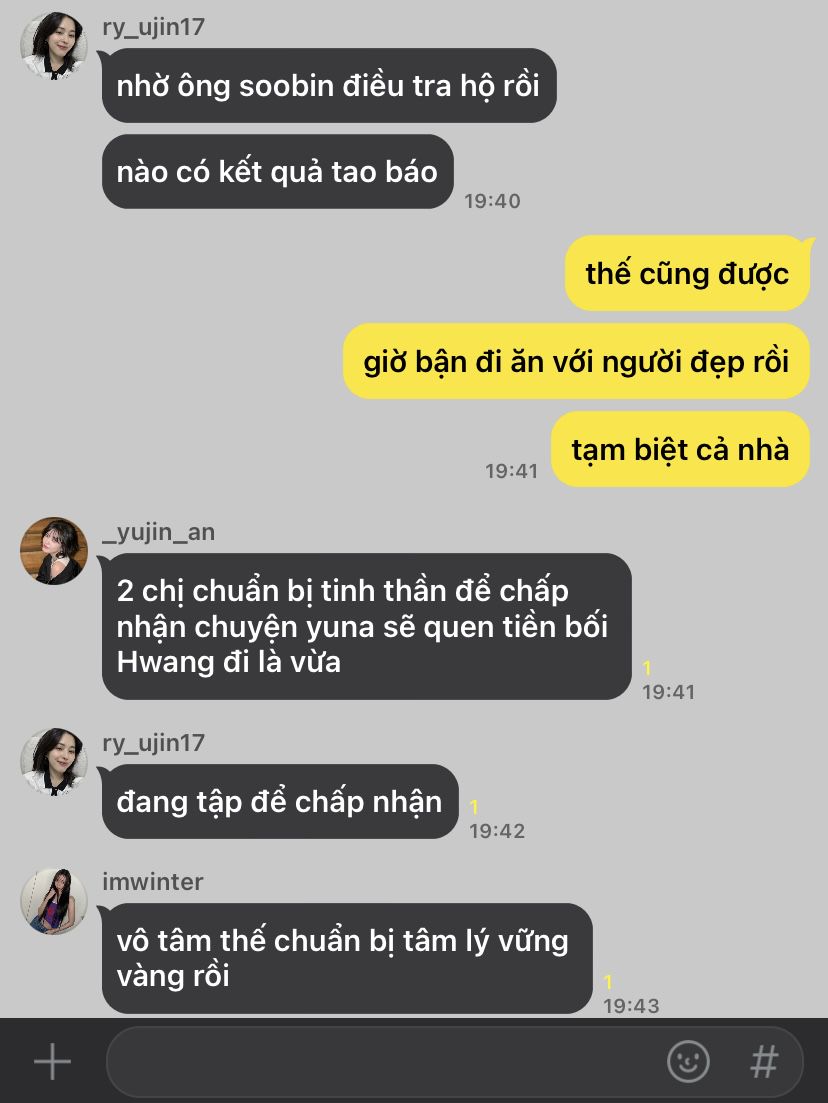Open ry_ujin17's top profile picture
This screenshot has width=828, height=1103.
(x=54, y=45)
